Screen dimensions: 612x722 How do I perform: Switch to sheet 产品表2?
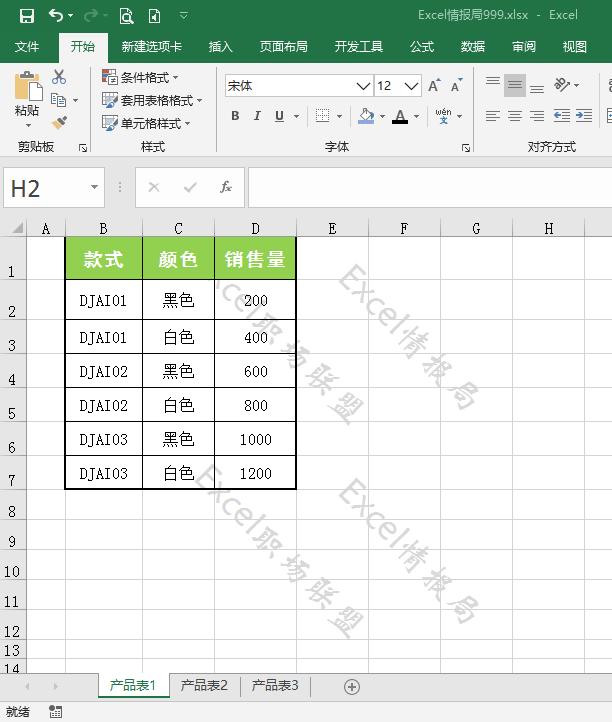click(204, 685)
